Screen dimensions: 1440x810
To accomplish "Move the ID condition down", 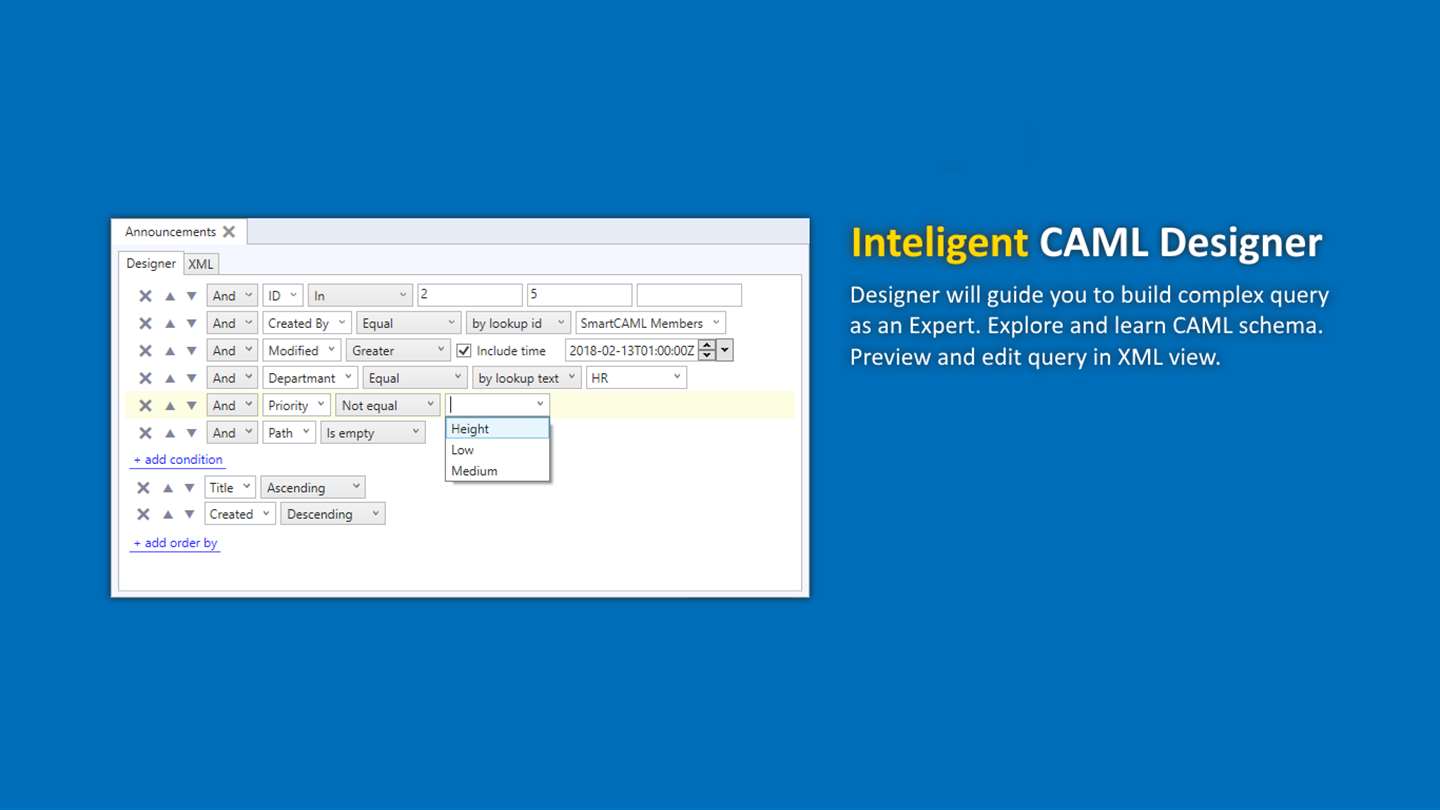I will (x=192, y=296).
